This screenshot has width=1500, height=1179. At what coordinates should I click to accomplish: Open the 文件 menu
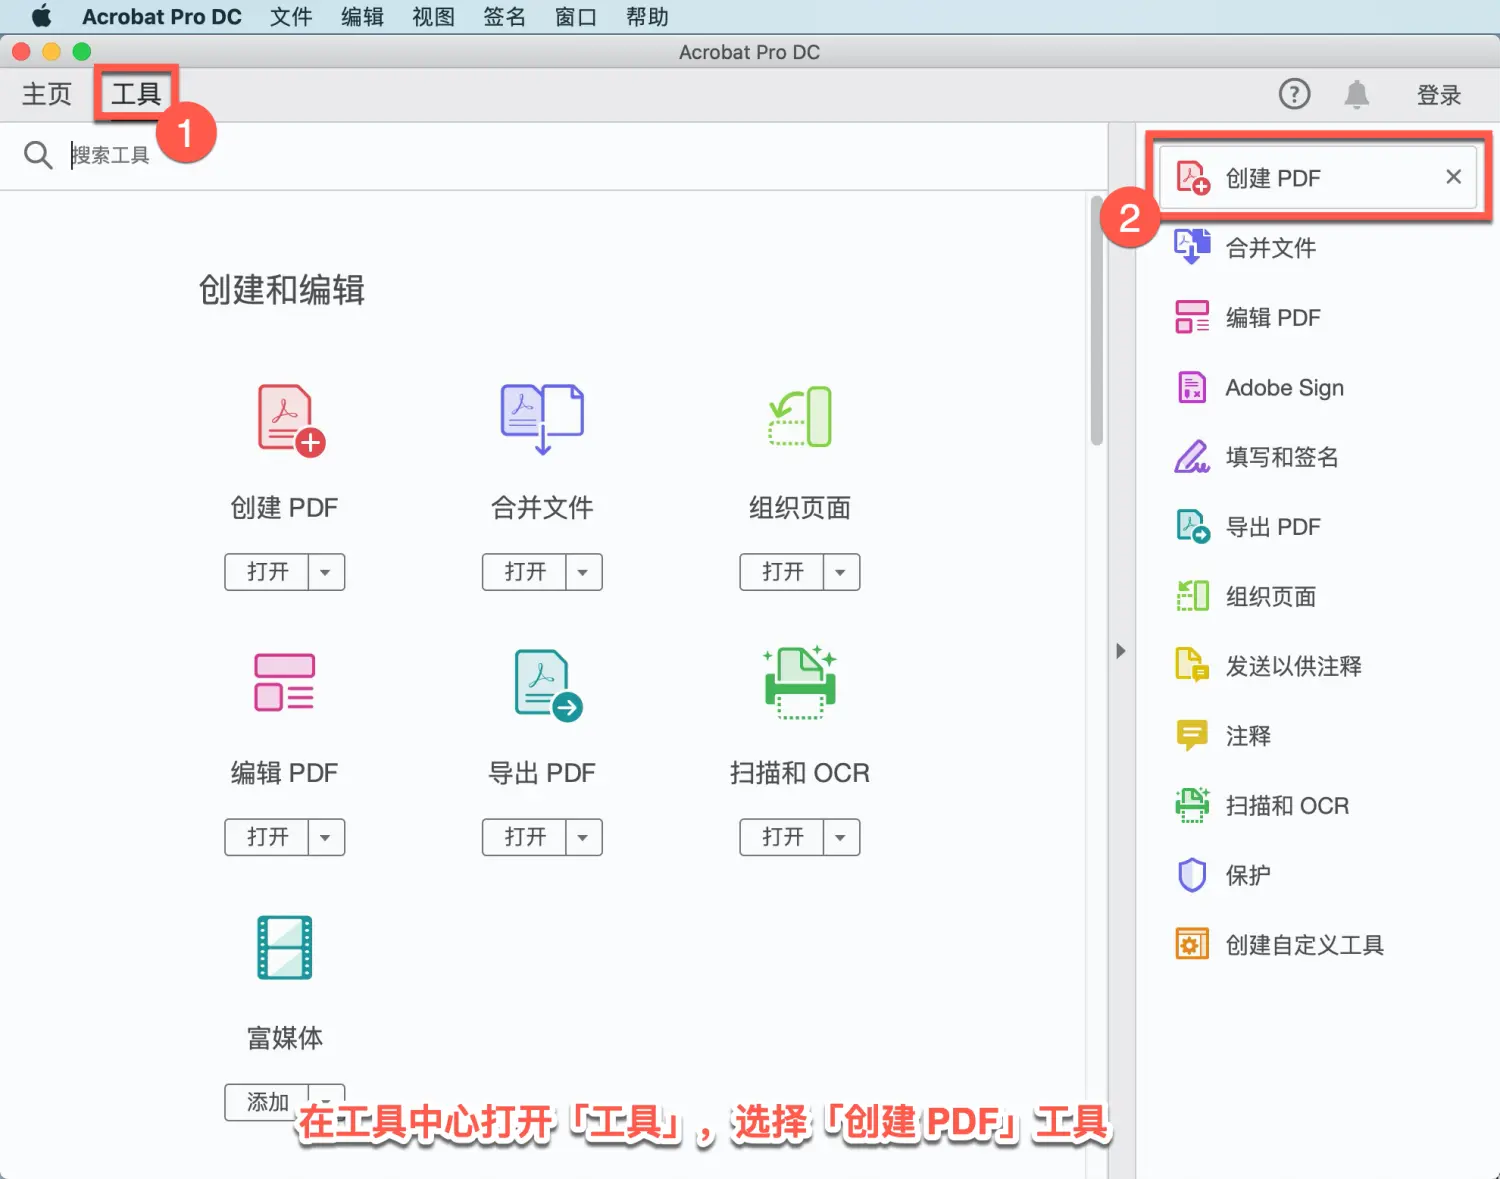(291, 17)
